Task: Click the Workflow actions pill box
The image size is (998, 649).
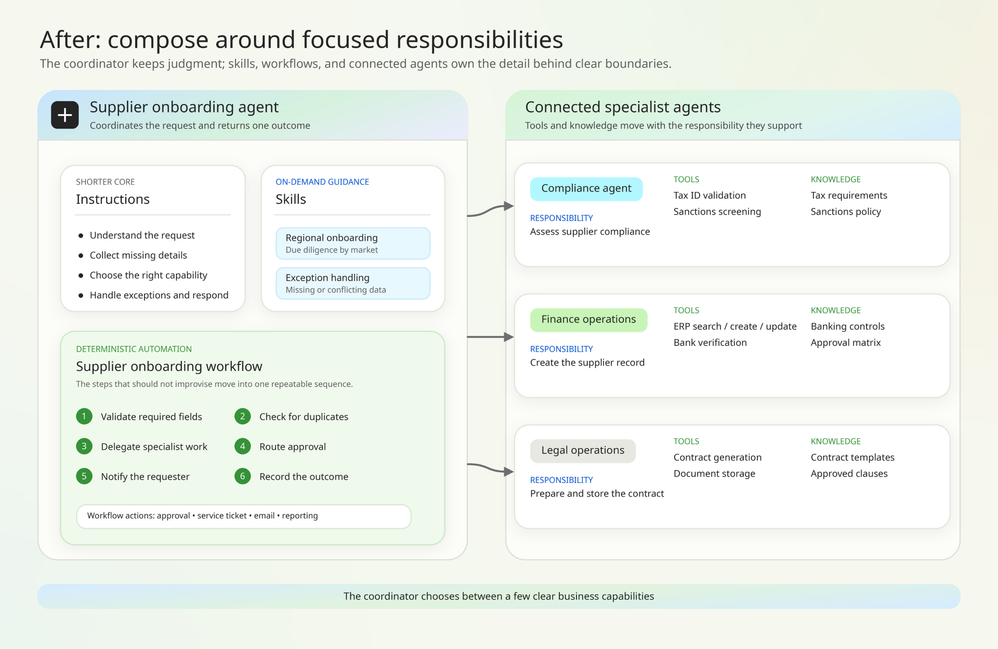Action: (244, 516)
